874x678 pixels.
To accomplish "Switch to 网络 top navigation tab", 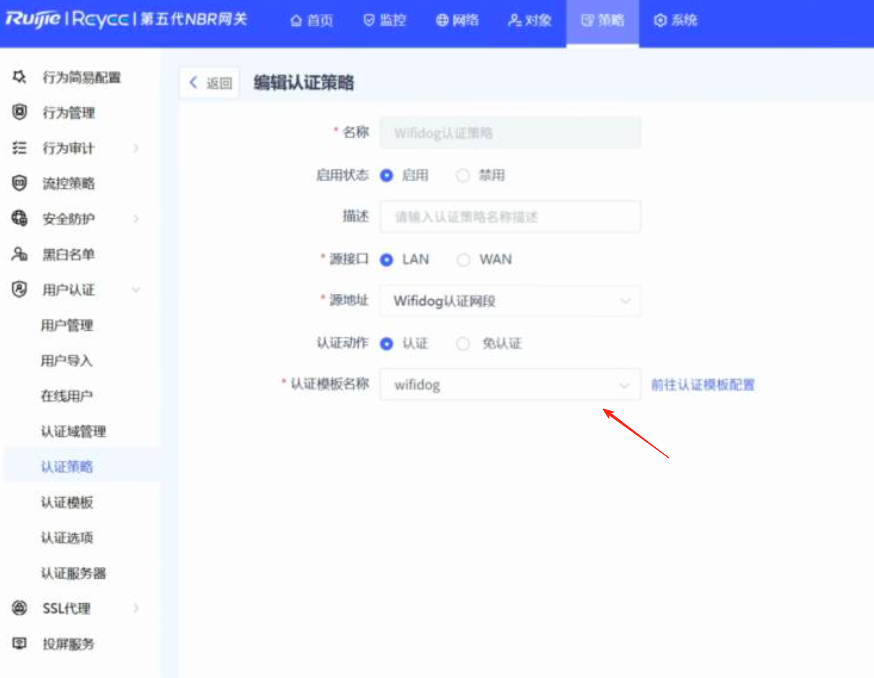I will click(457, 20).
